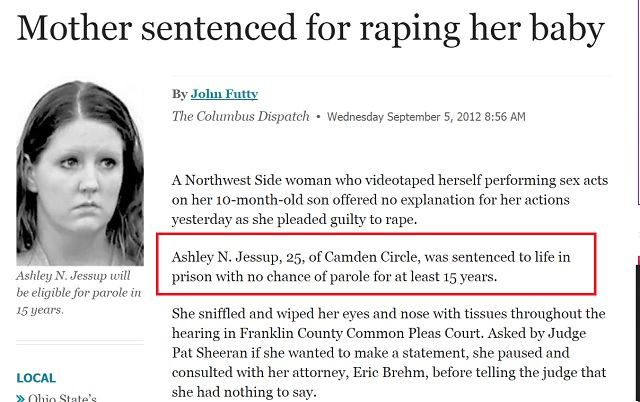Image resolution: width=640 pixels, height=402 pixels.
Task: Click the paragraph beginning 'She sniffled and wiped'
Action: tap(389, 353)
